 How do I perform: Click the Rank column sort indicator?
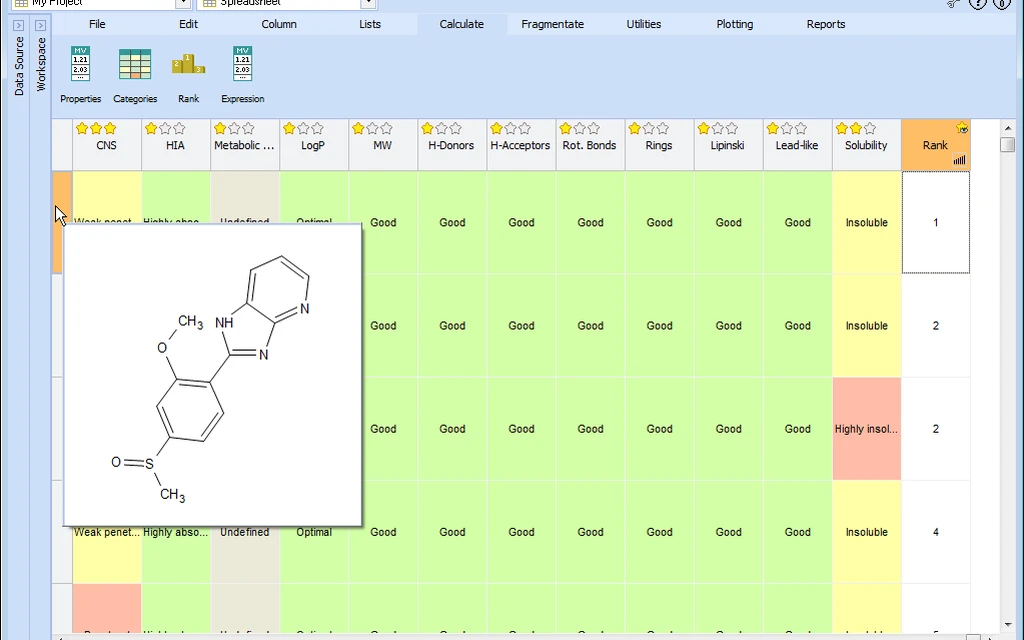[x=959, y=160]
